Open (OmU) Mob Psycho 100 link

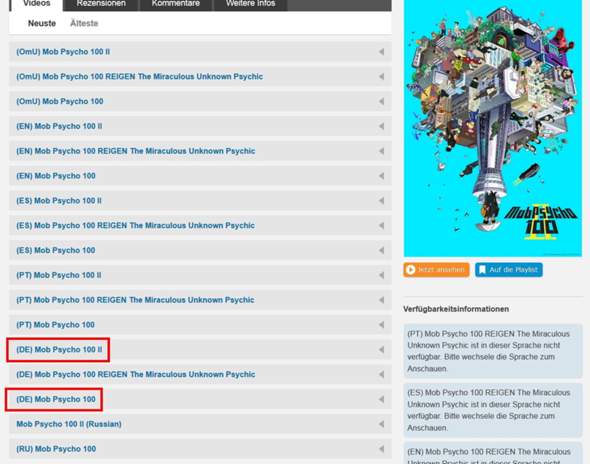(59, 102)
